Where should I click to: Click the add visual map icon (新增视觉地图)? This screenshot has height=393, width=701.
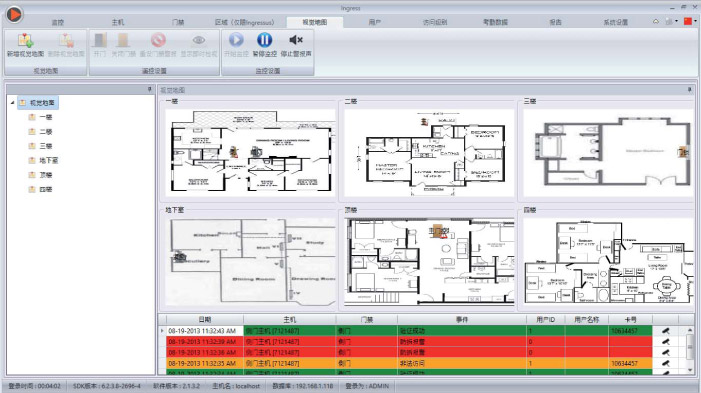tap(25, 40)
